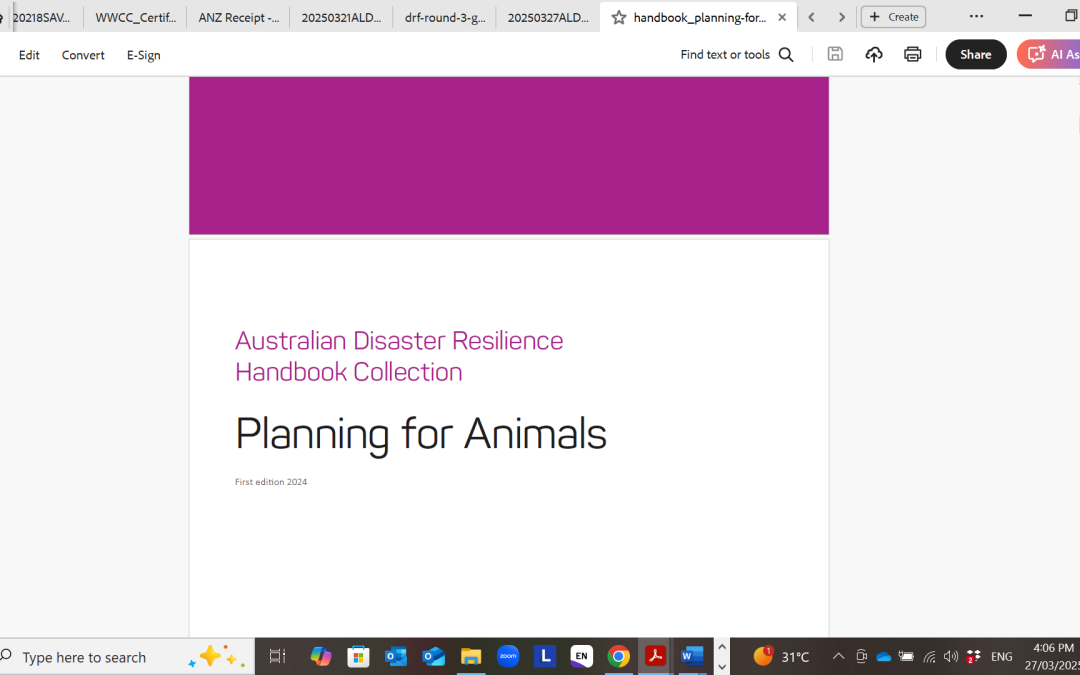The width and height of the screenshot is (1080, 675).
Task: Open the drf-round-3-g document tab
Action: [444, 17]
